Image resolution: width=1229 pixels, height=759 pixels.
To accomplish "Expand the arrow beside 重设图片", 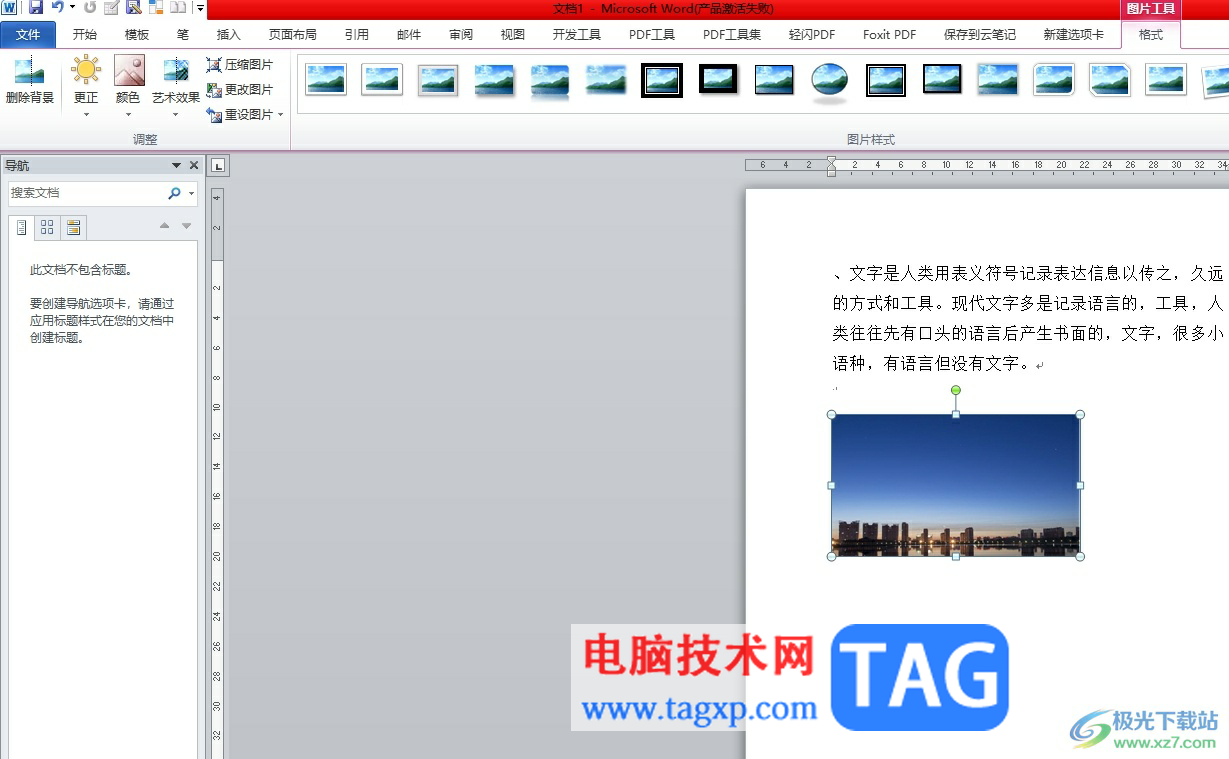I will point(281,115).
